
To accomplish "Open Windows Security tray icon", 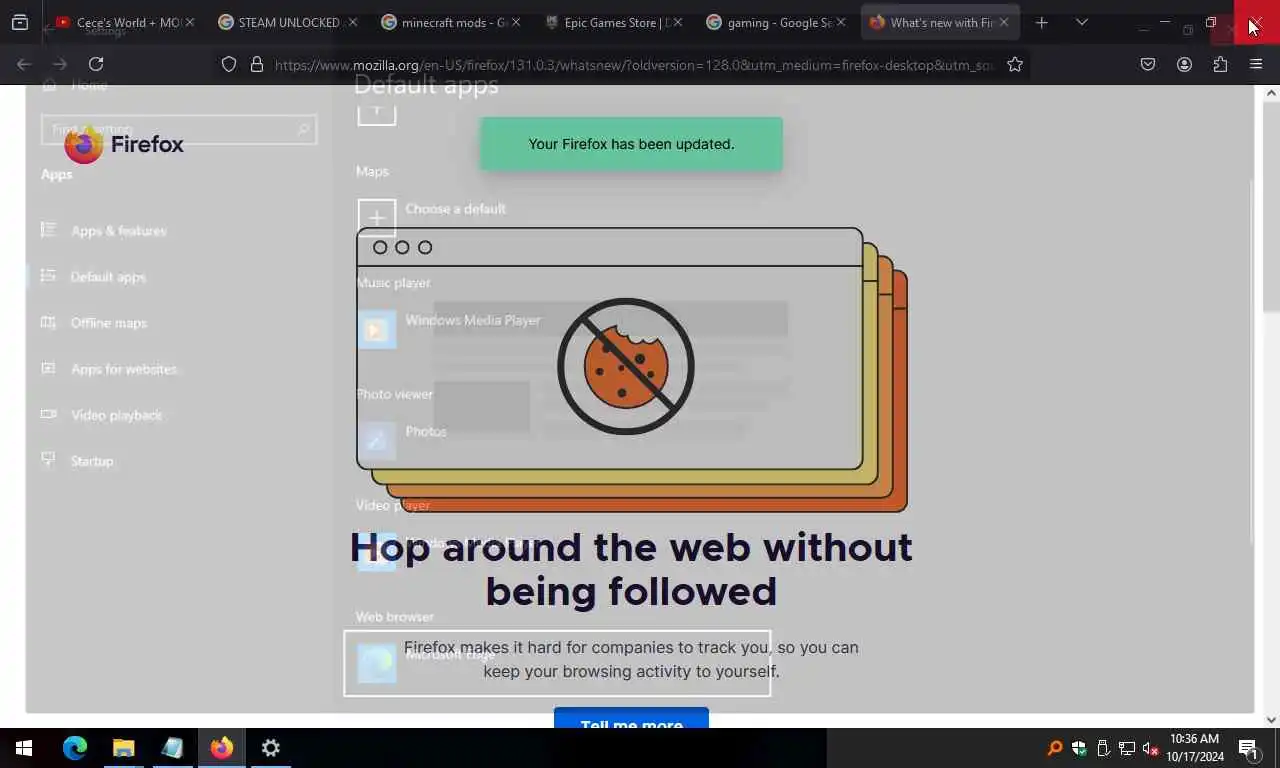I will click(1079, 748).
